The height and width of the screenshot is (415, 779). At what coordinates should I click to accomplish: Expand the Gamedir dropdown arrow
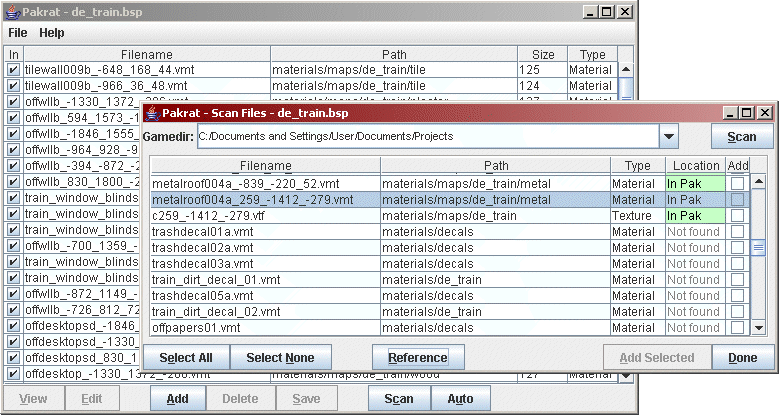pos(669,136)
